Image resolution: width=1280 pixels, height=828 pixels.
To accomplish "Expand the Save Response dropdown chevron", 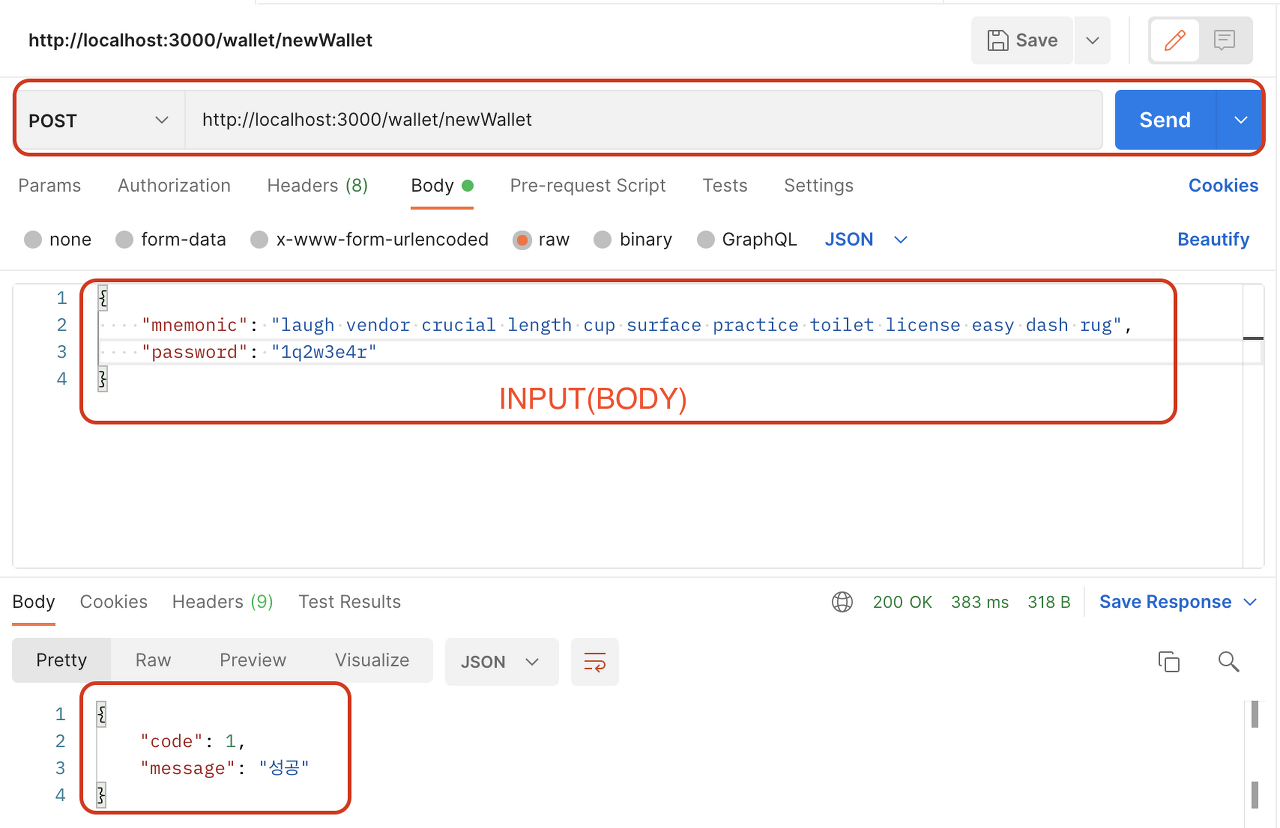I will [1250, 602].
